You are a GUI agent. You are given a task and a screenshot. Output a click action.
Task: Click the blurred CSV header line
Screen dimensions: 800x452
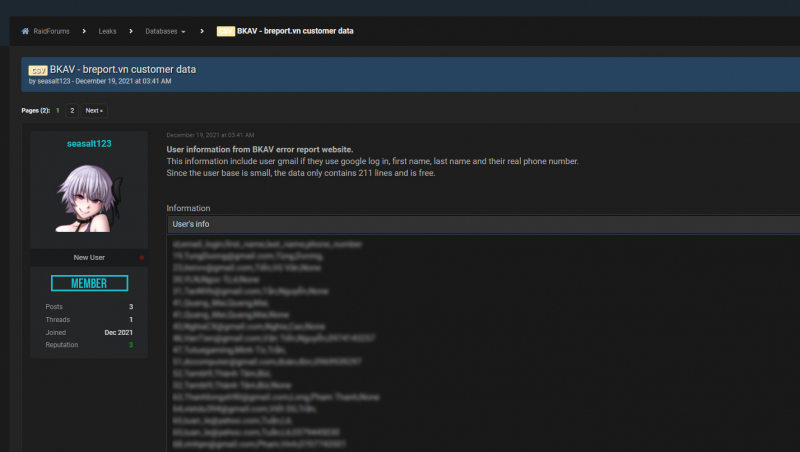click(267, 244)
